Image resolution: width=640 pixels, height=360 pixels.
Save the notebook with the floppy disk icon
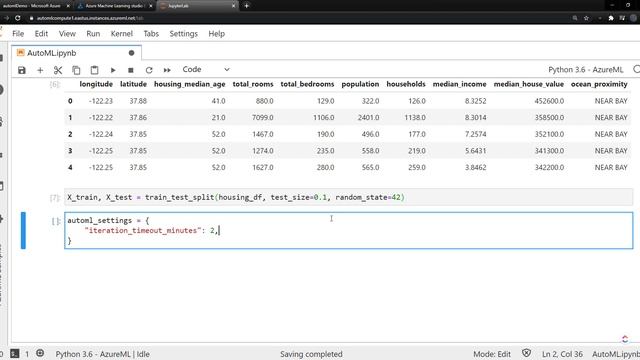click(22, 70)
